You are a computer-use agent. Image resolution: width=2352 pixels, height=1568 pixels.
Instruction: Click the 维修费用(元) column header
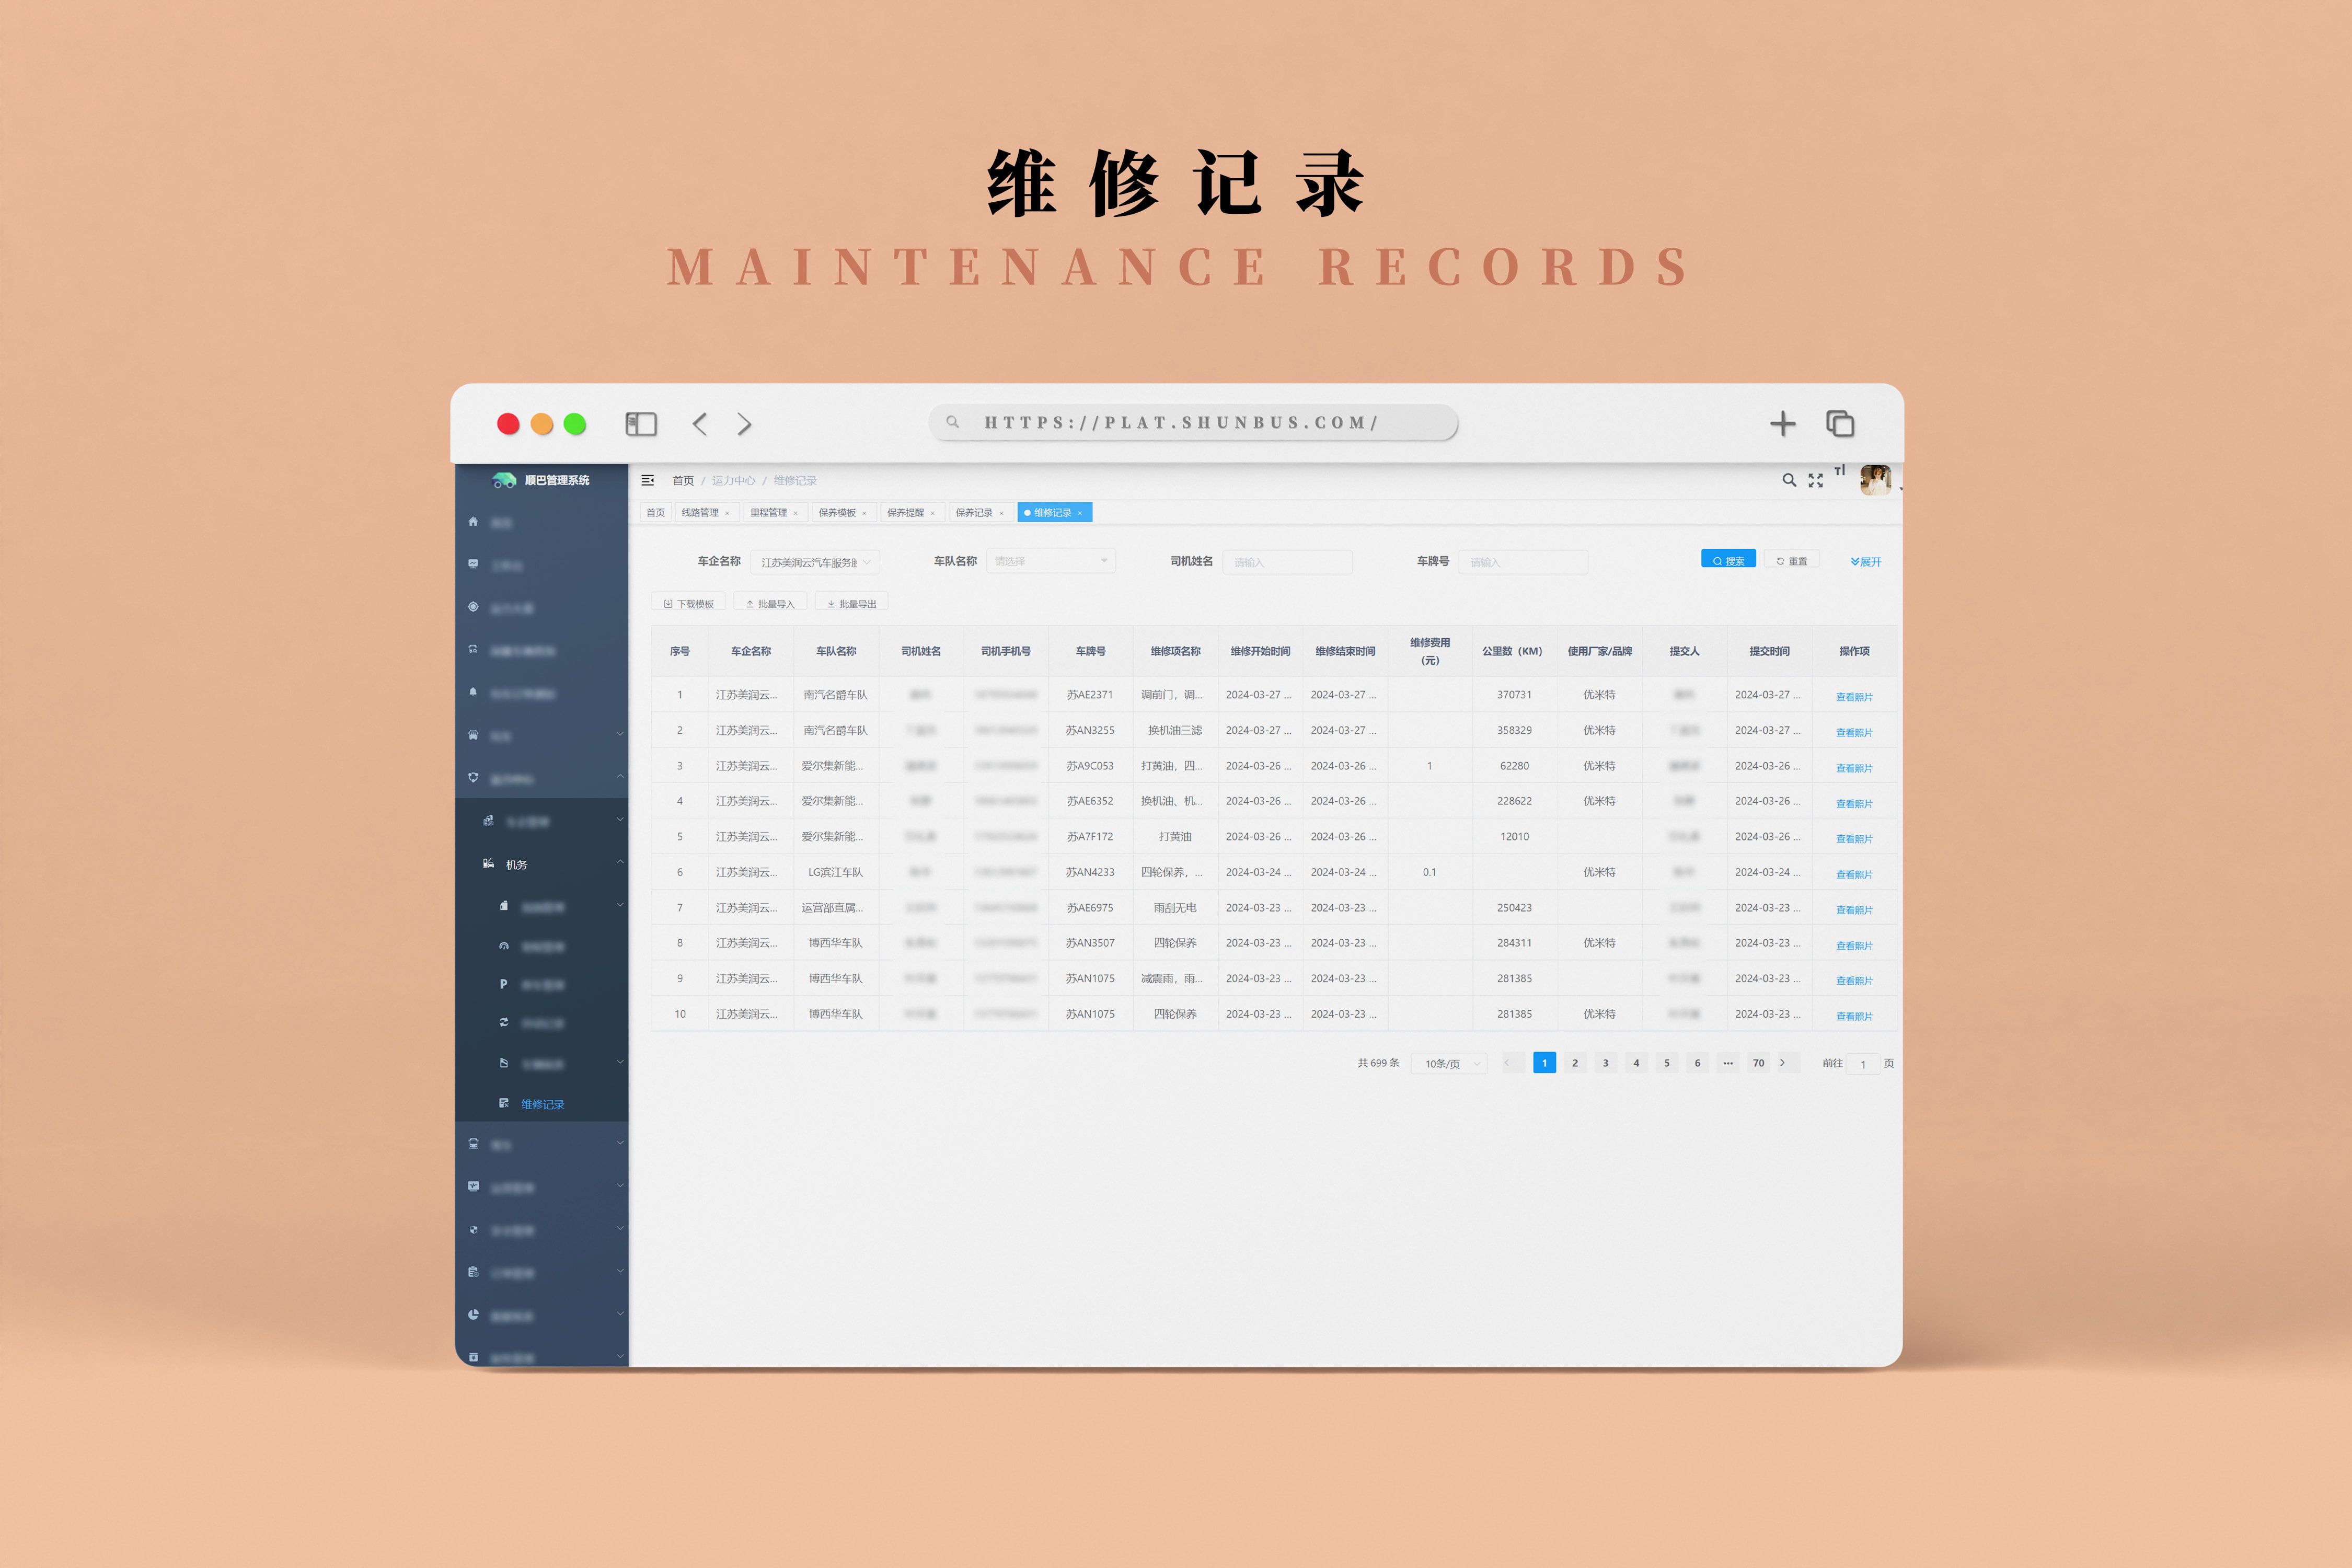pyautogui.click(x=1430, y=651)
